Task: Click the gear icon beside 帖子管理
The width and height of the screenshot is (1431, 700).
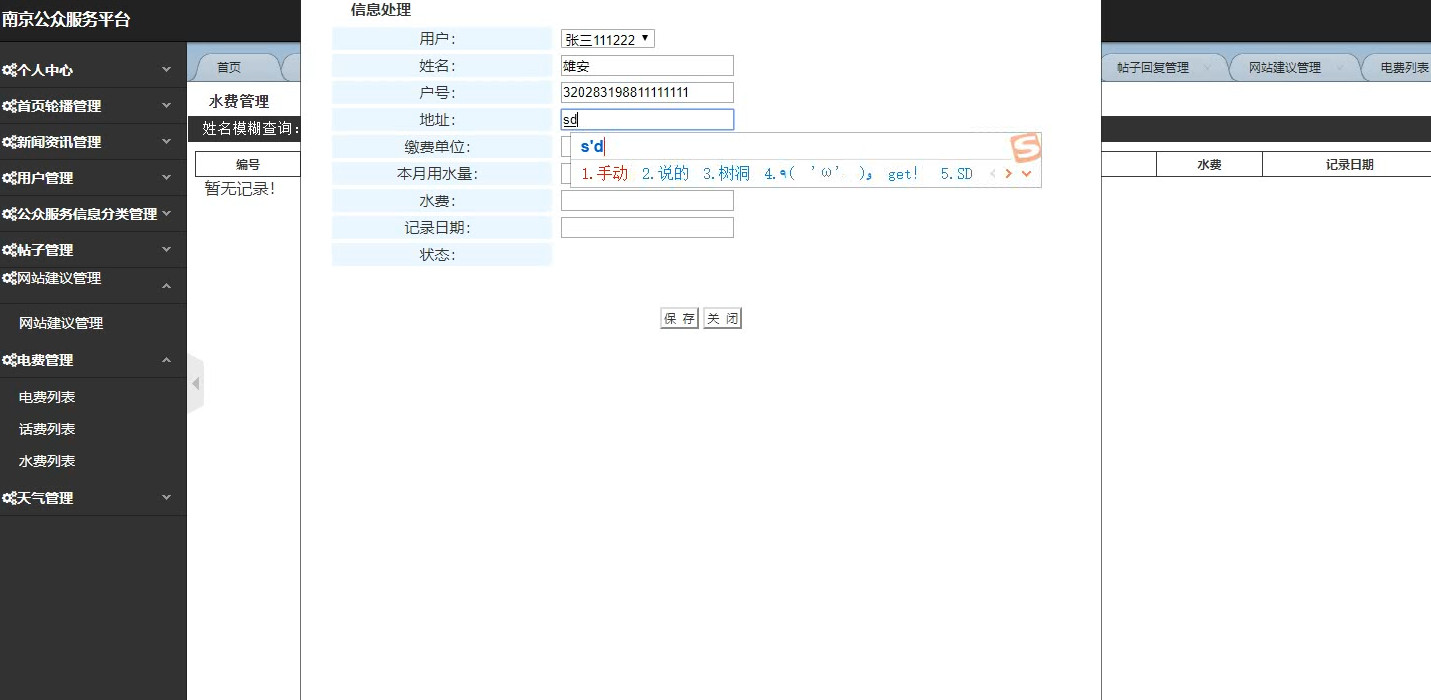Action: coord(9,250)
